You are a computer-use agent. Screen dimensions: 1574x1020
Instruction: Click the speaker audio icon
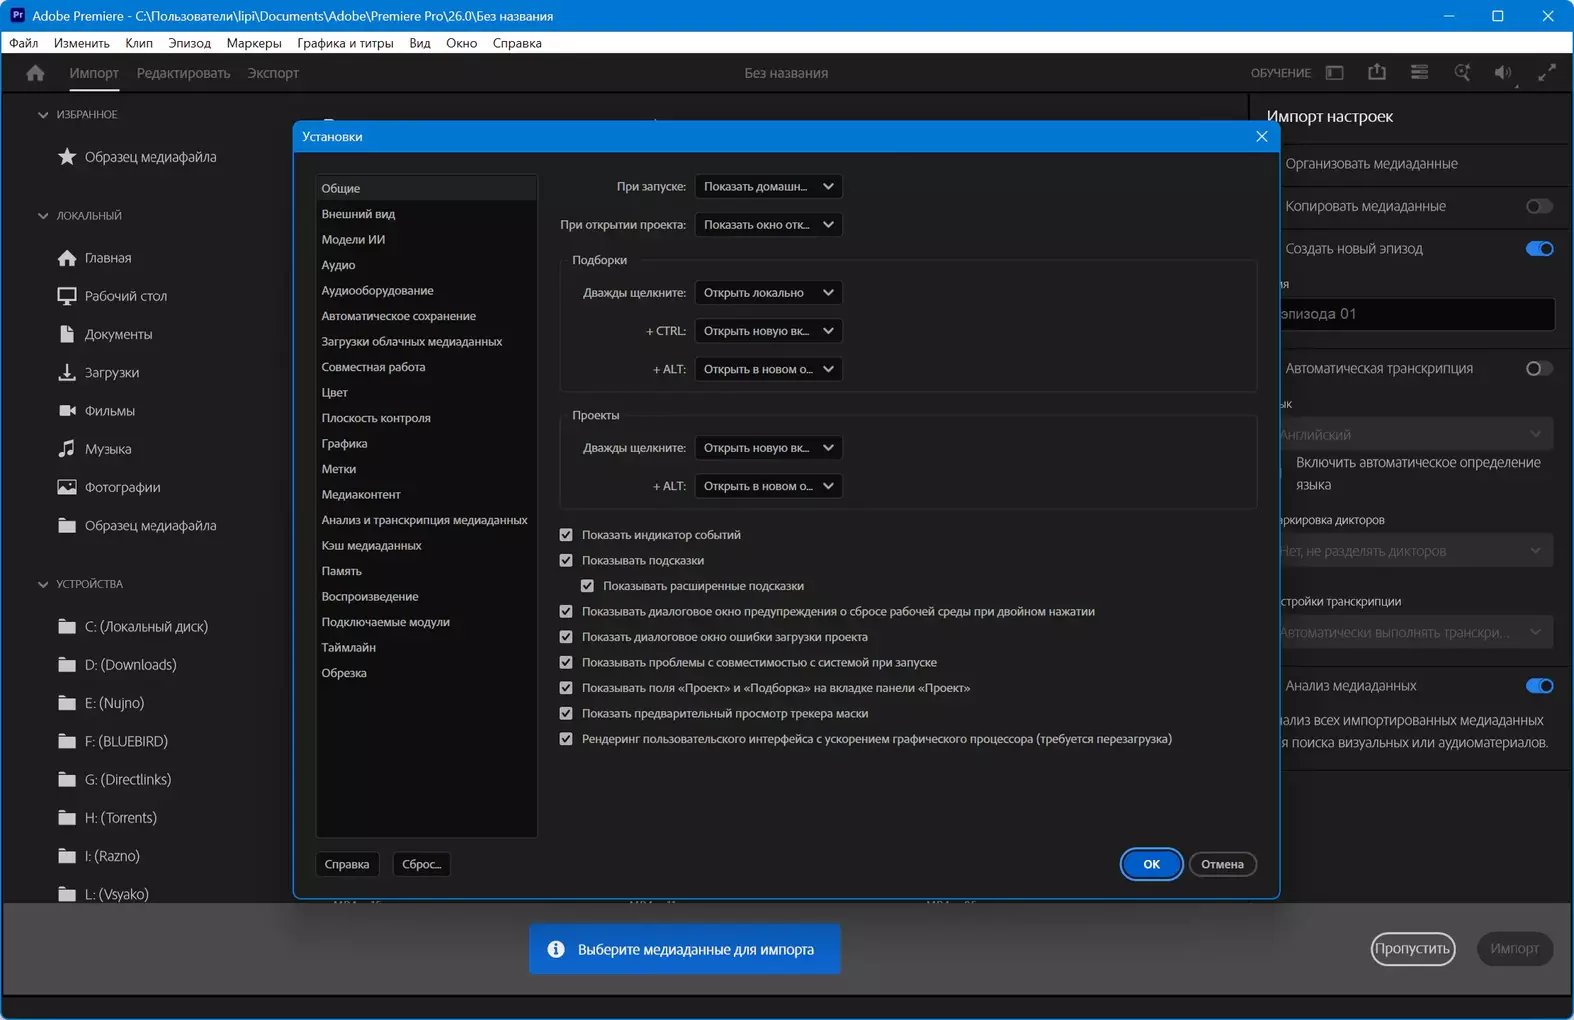point(1503,73)
